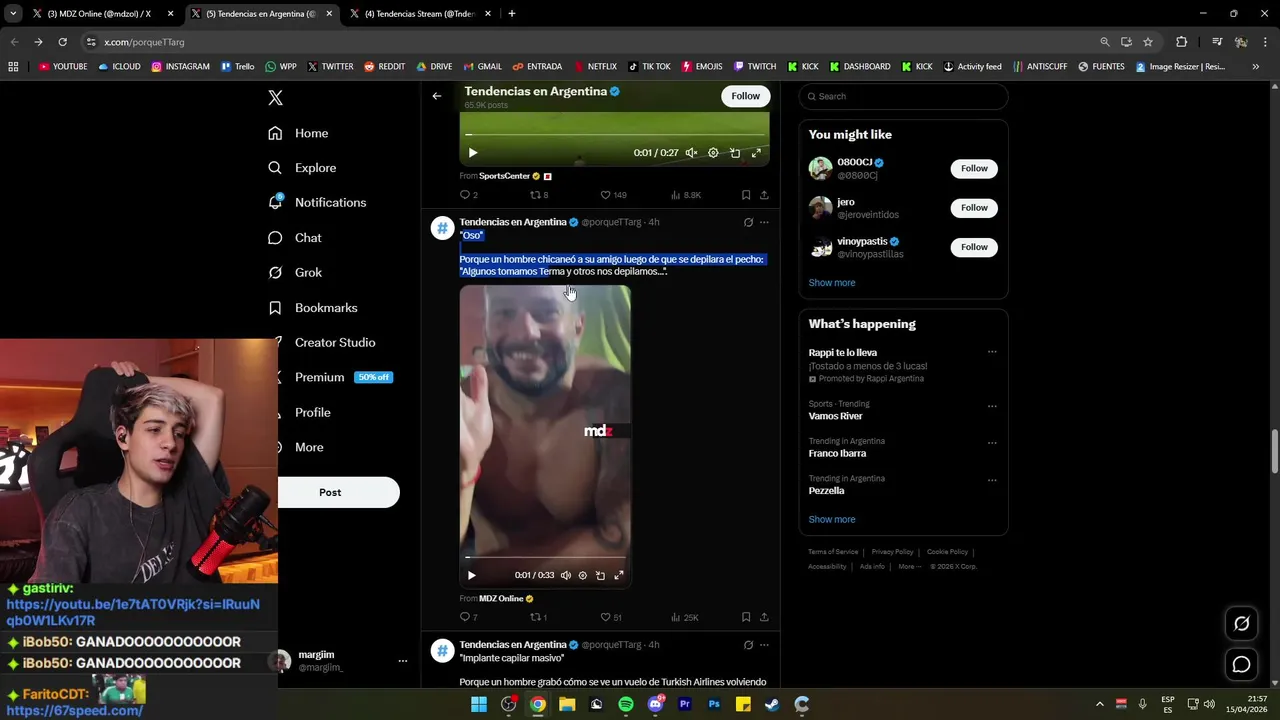Open Windows Start menu
The image size is (1280, 720).
tap(479, 704)
